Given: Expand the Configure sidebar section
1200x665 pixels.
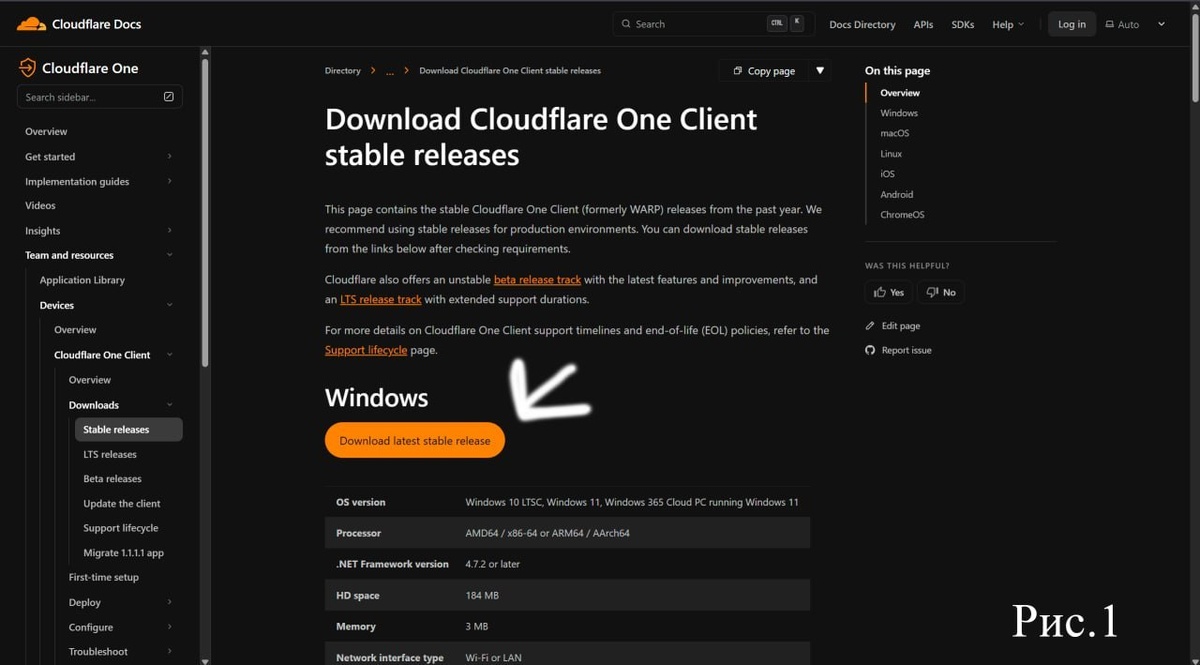Looking at the screenshot, I should tap(169, 627).
